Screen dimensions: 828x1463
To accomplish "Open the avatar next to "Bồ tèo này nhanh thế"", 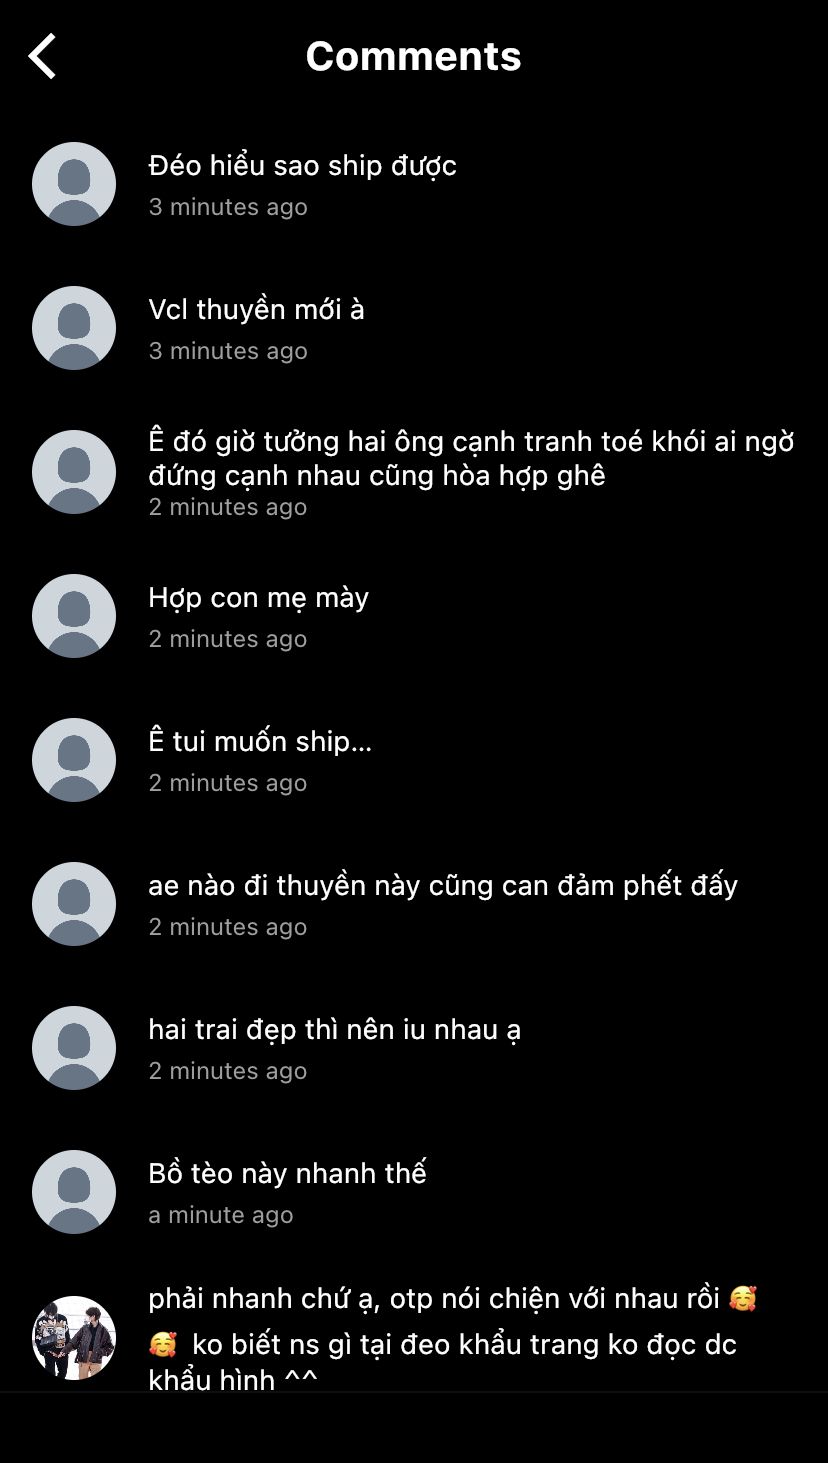I will pos(74,1192).
